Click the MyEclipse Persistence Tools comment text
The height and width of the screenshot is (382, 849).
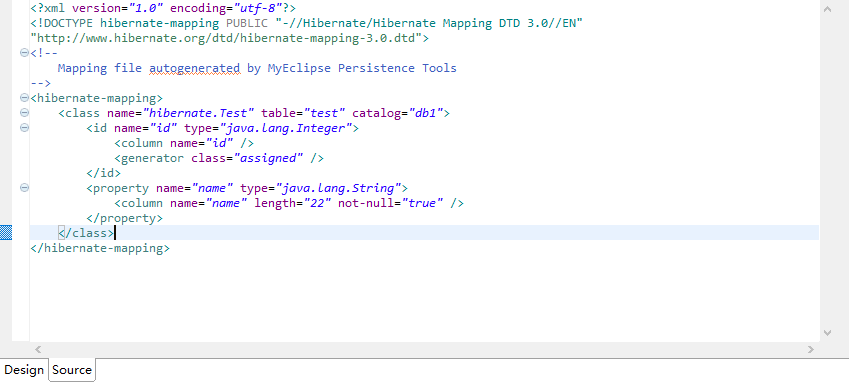[x=362, y=68]
